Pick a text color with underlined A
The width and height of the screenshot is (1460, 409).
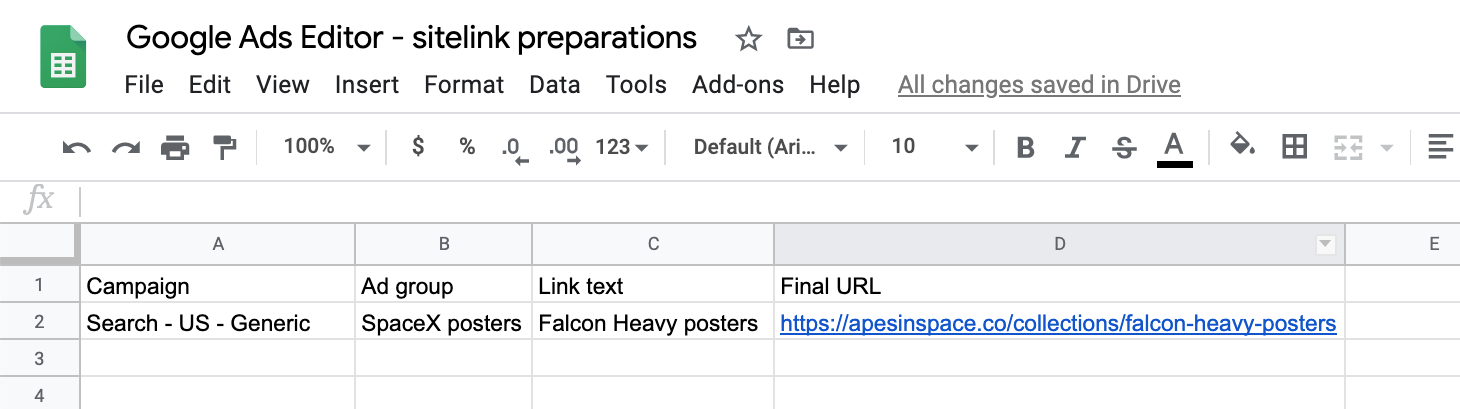1174,149
